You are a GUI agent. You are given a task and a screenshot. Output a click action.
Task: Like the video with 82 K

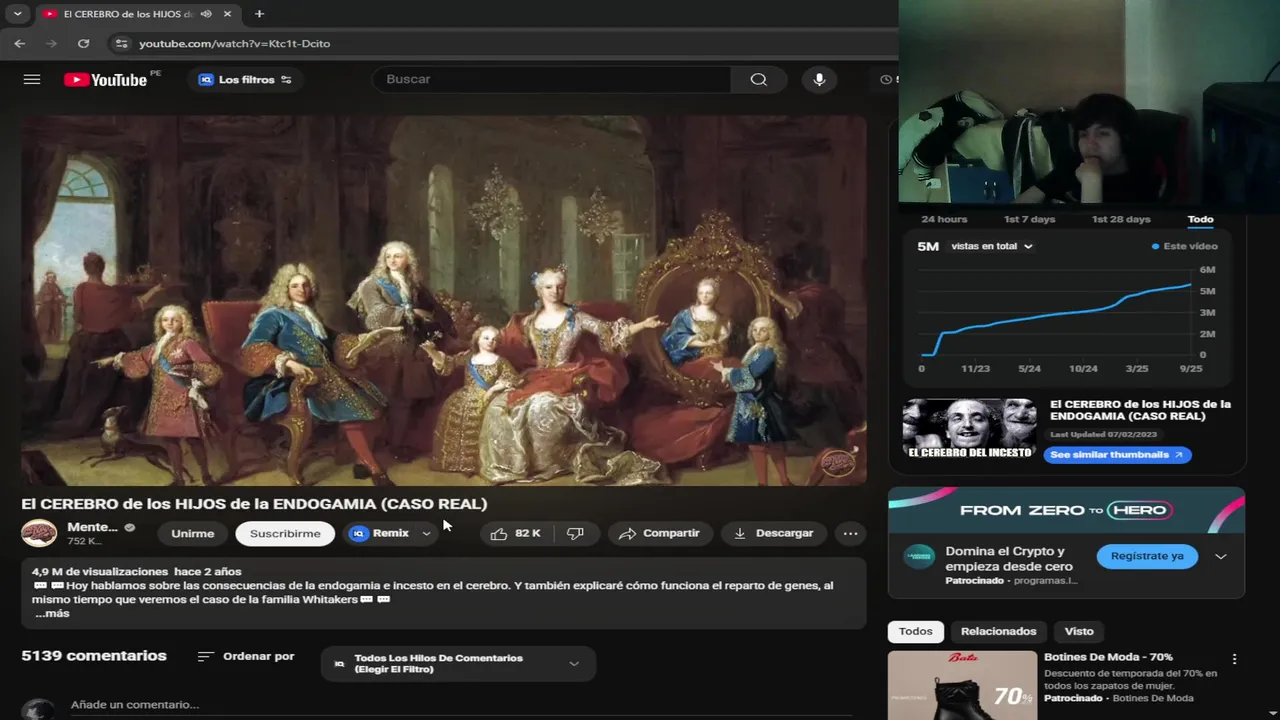click(516, 533)
